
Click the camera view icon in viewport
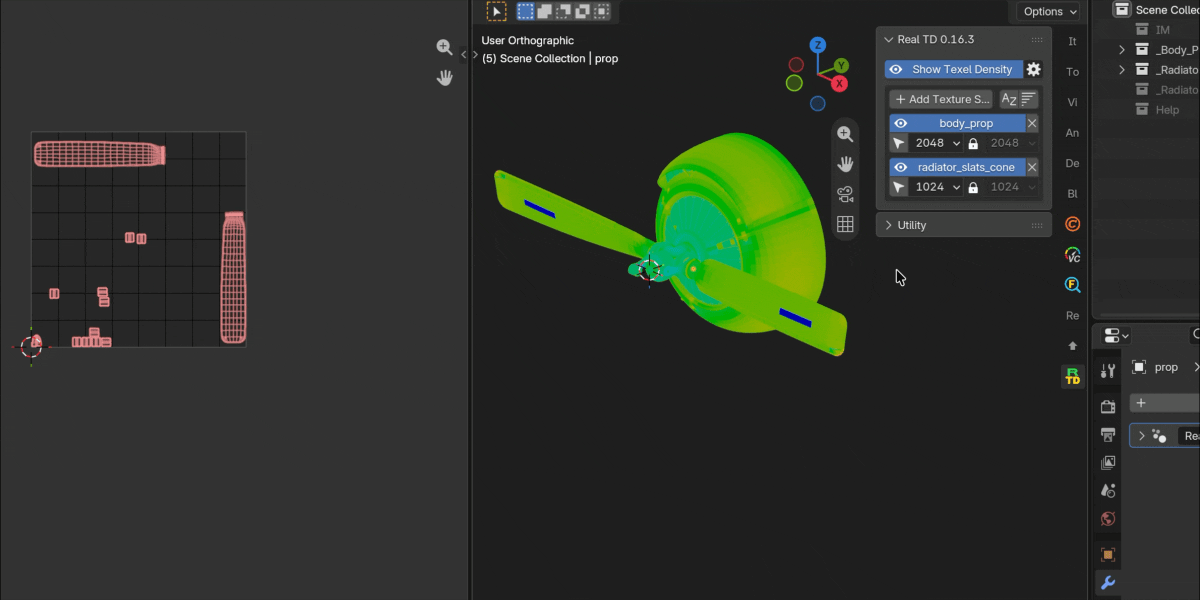pos(845,194)
